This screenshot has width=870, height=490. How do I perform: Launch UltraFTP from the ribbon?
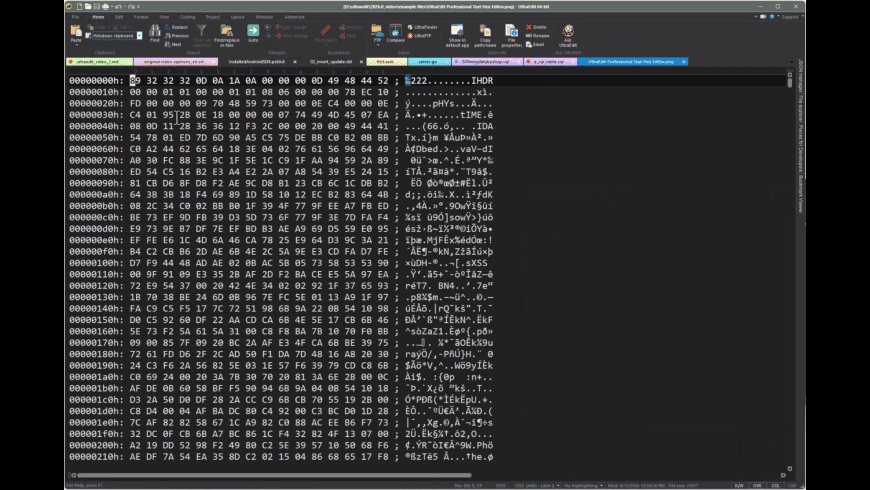pos(419,36)
